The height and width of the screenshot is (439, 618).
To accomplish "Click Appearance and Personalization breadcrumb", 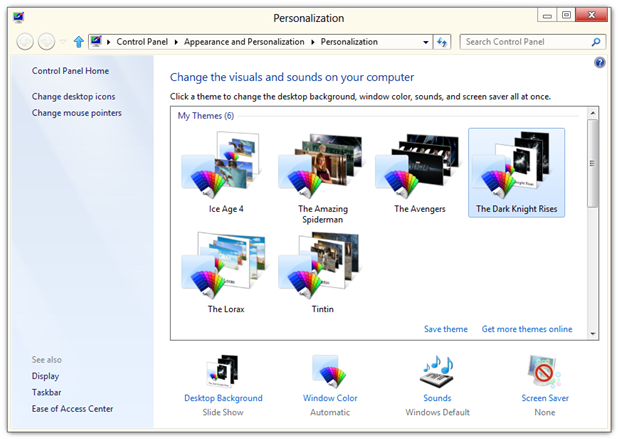I will click(x=244, y=42).
